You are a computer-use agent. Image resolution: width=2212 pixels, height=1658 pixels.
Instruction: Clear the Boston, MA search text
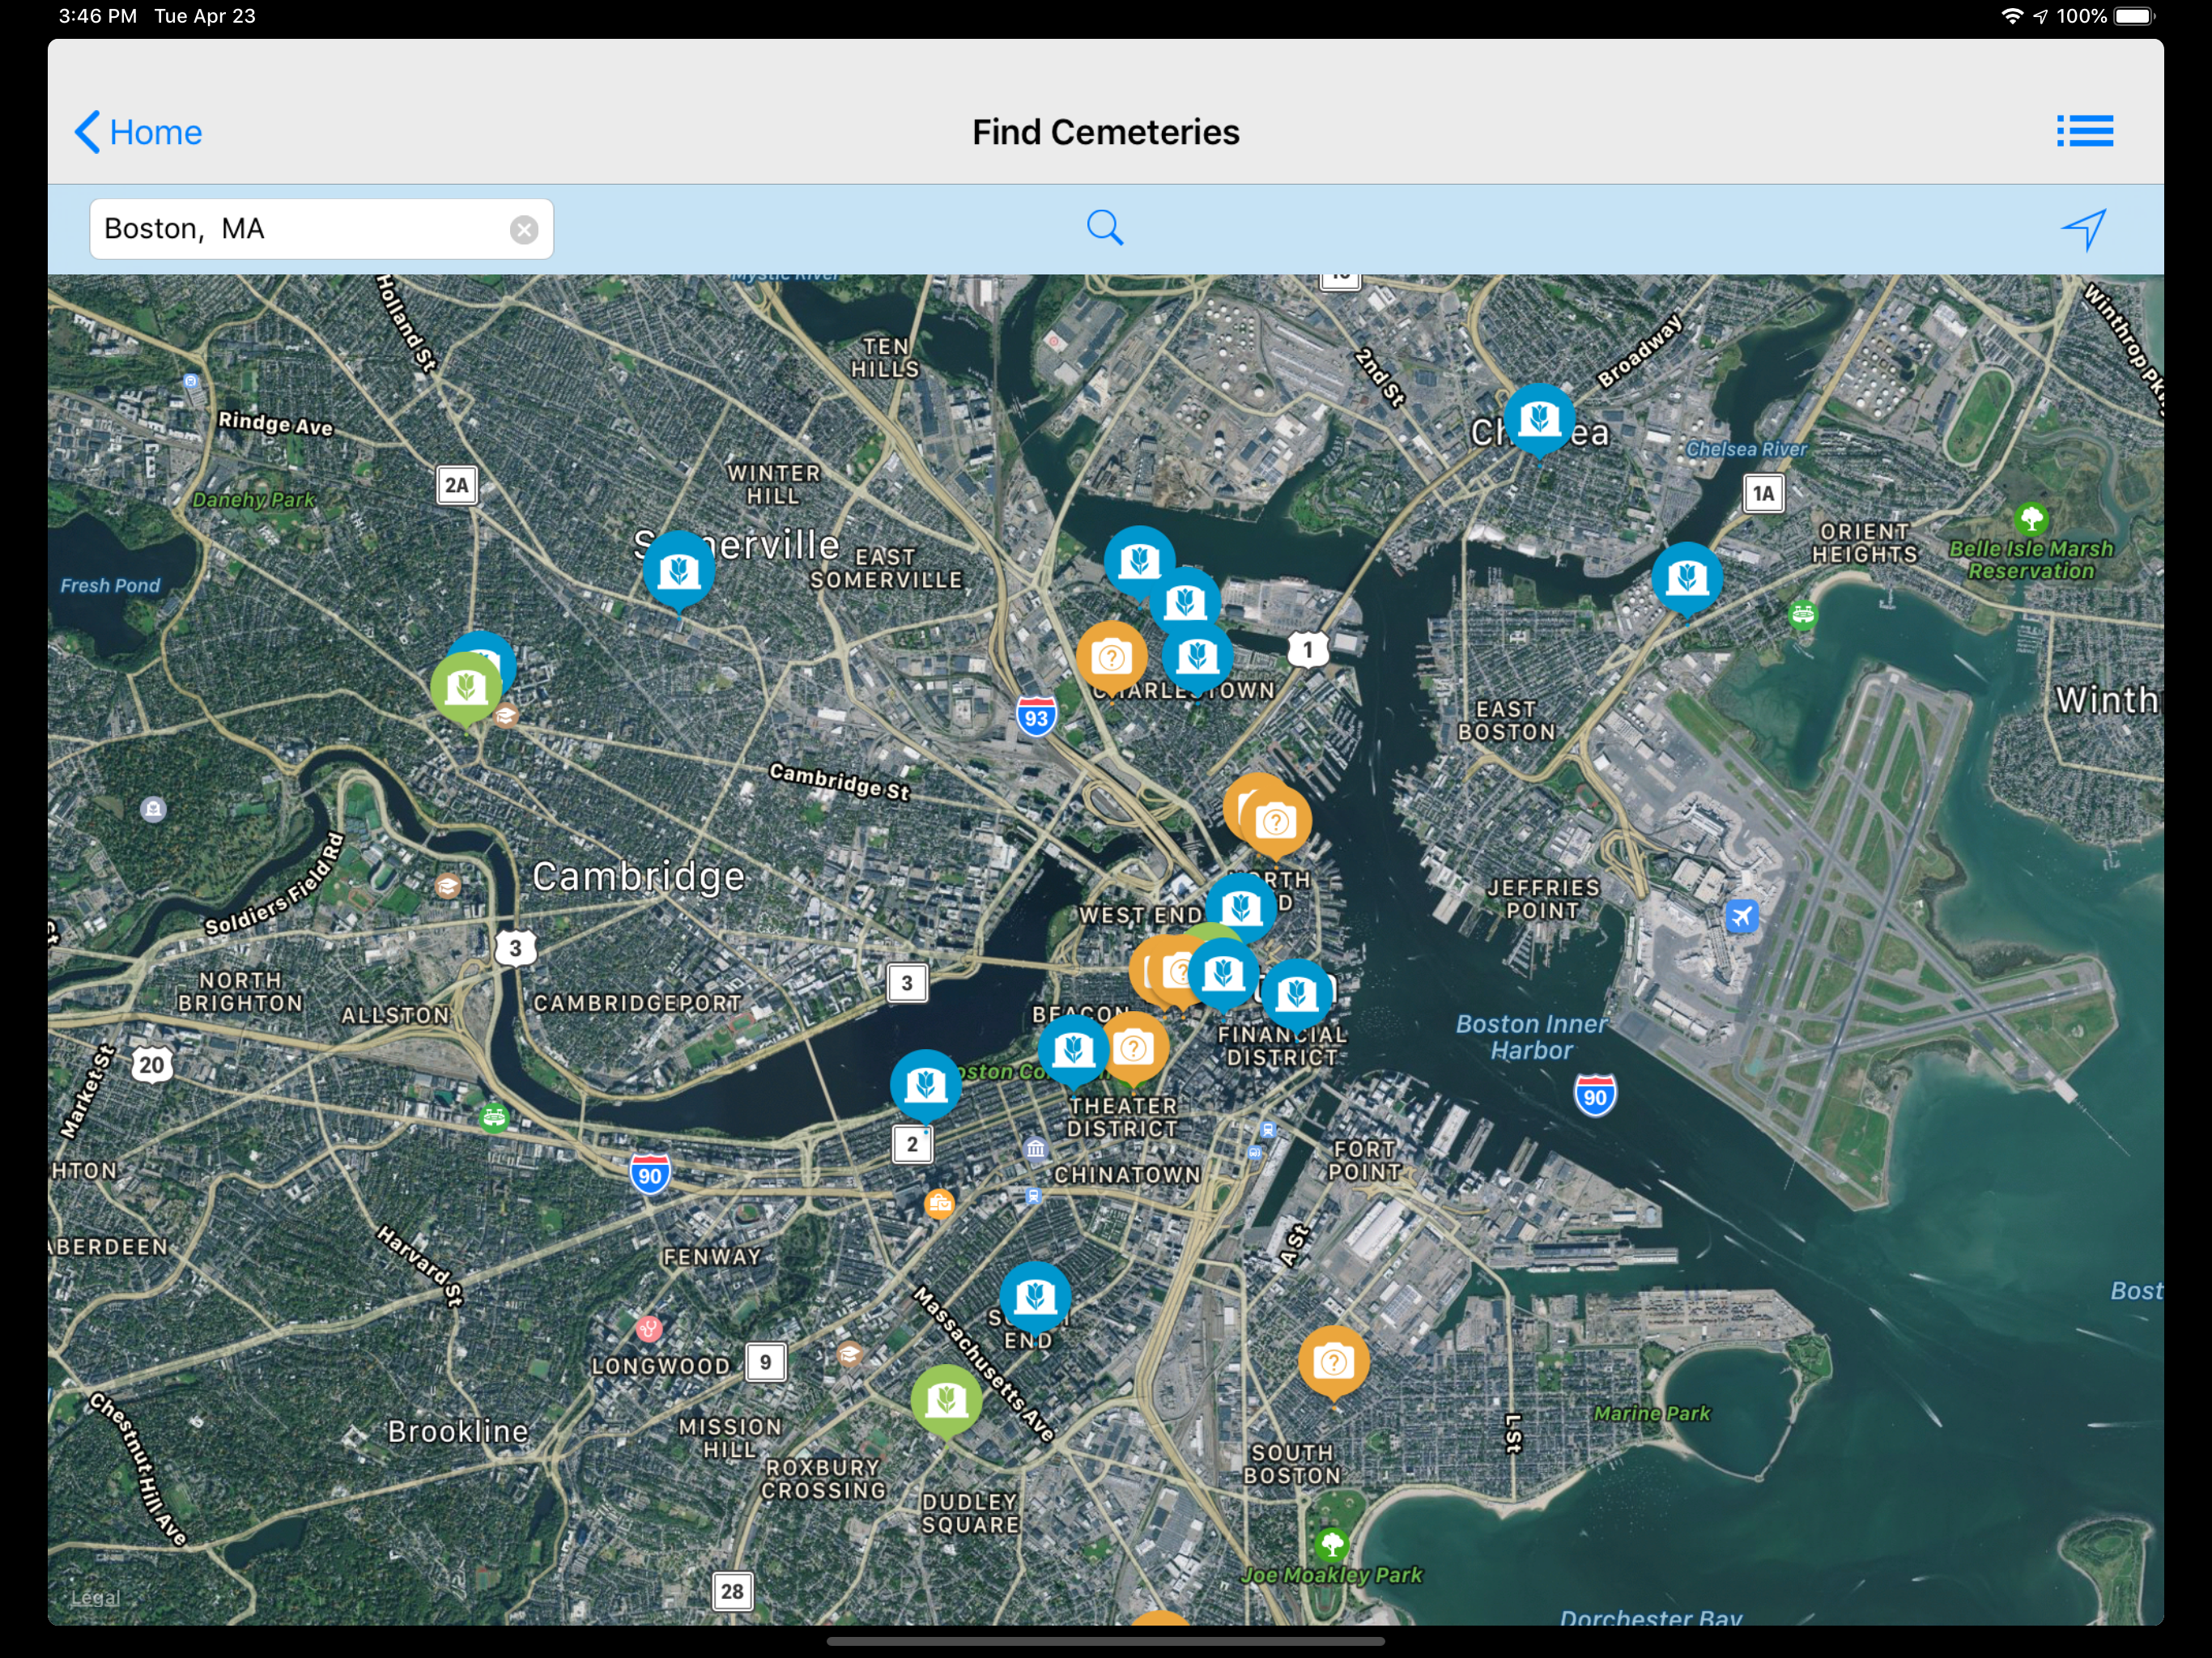click(x=524, y=230)
